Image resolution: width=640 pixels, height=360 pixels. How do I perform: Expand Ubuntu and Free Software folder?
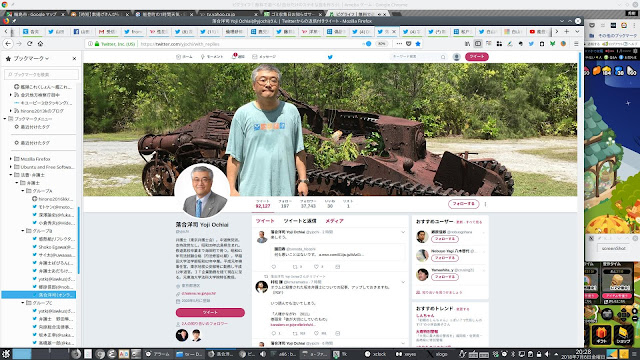(11, 167)
